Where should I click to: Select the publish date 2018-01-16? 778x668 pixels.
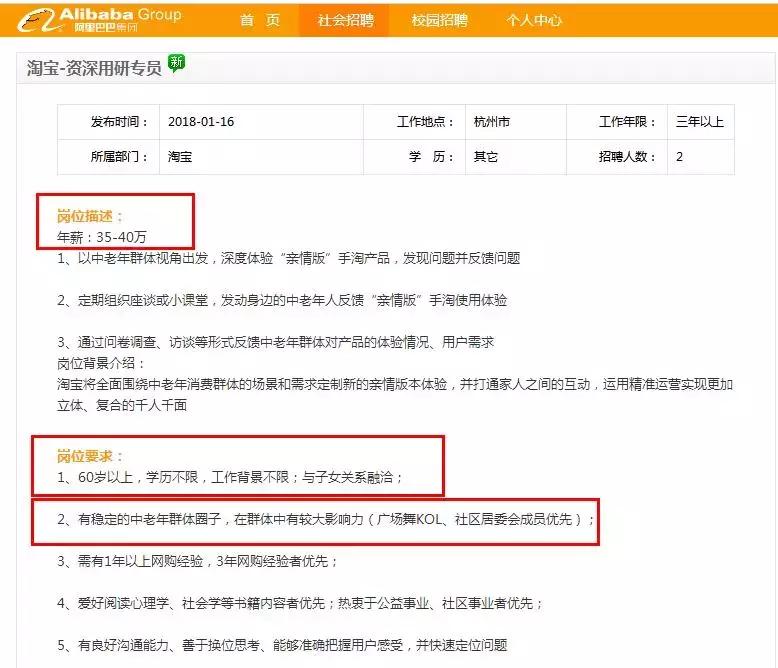pos(201,122)
